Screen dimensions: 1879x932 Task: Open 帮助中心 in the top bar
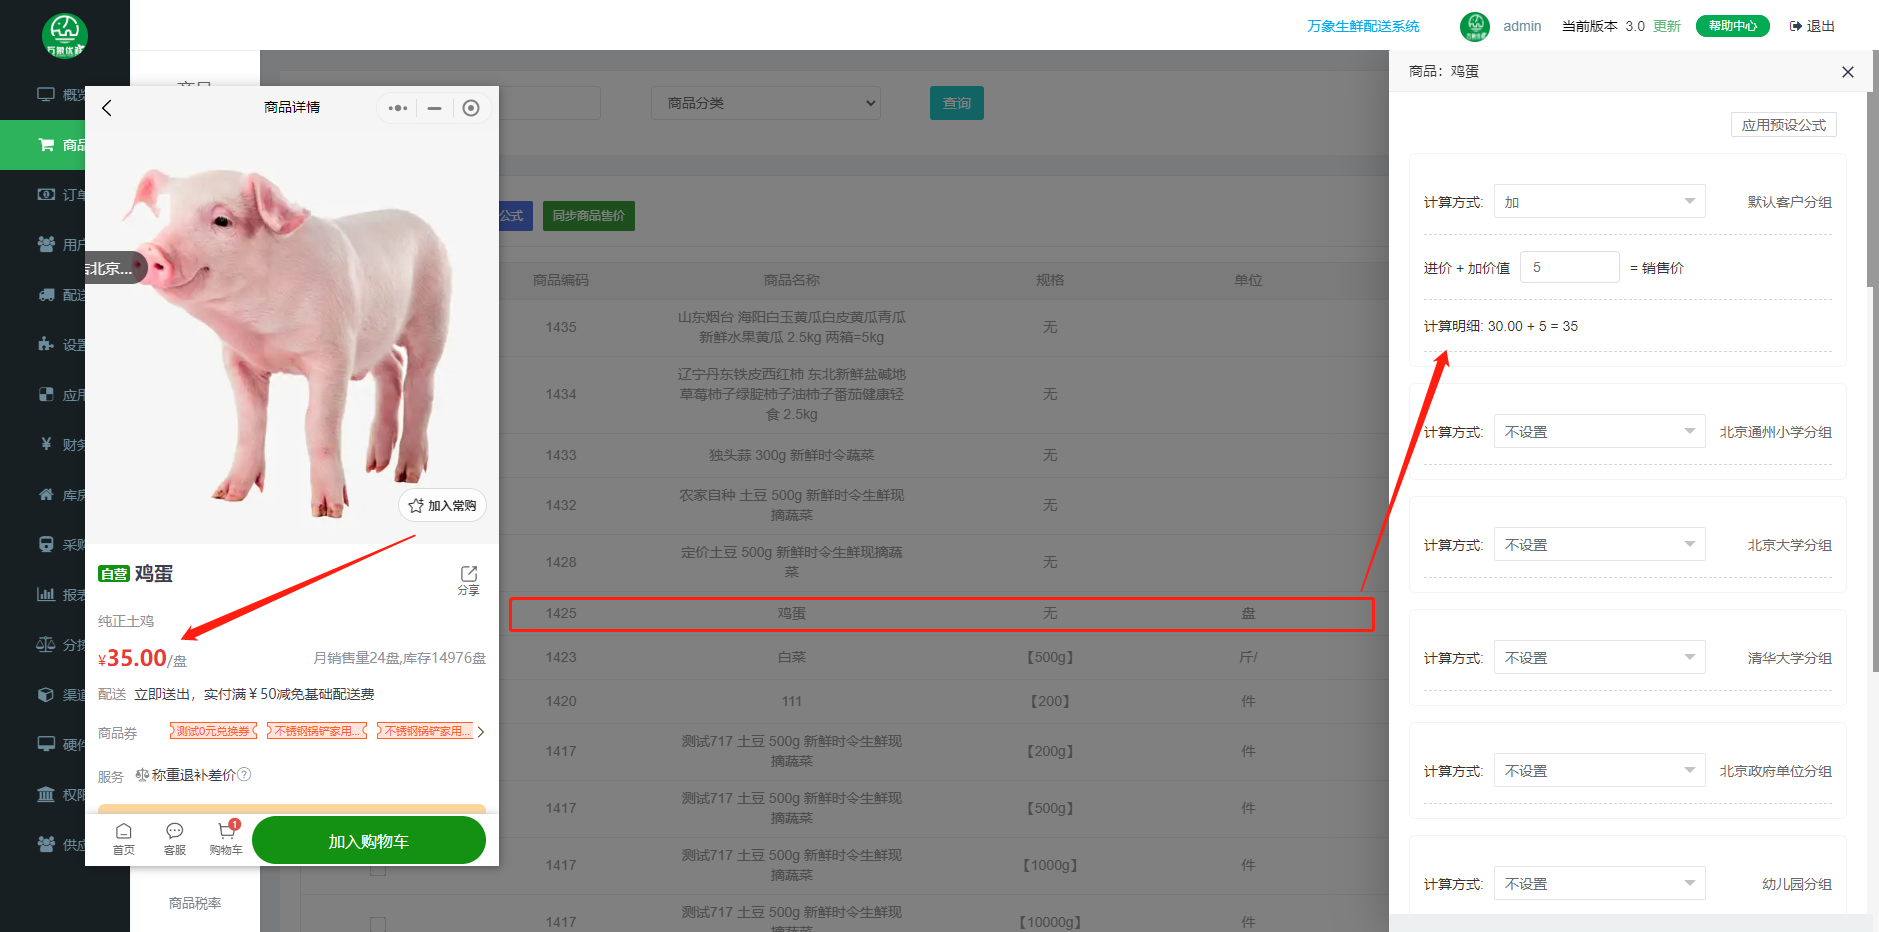1732,26
